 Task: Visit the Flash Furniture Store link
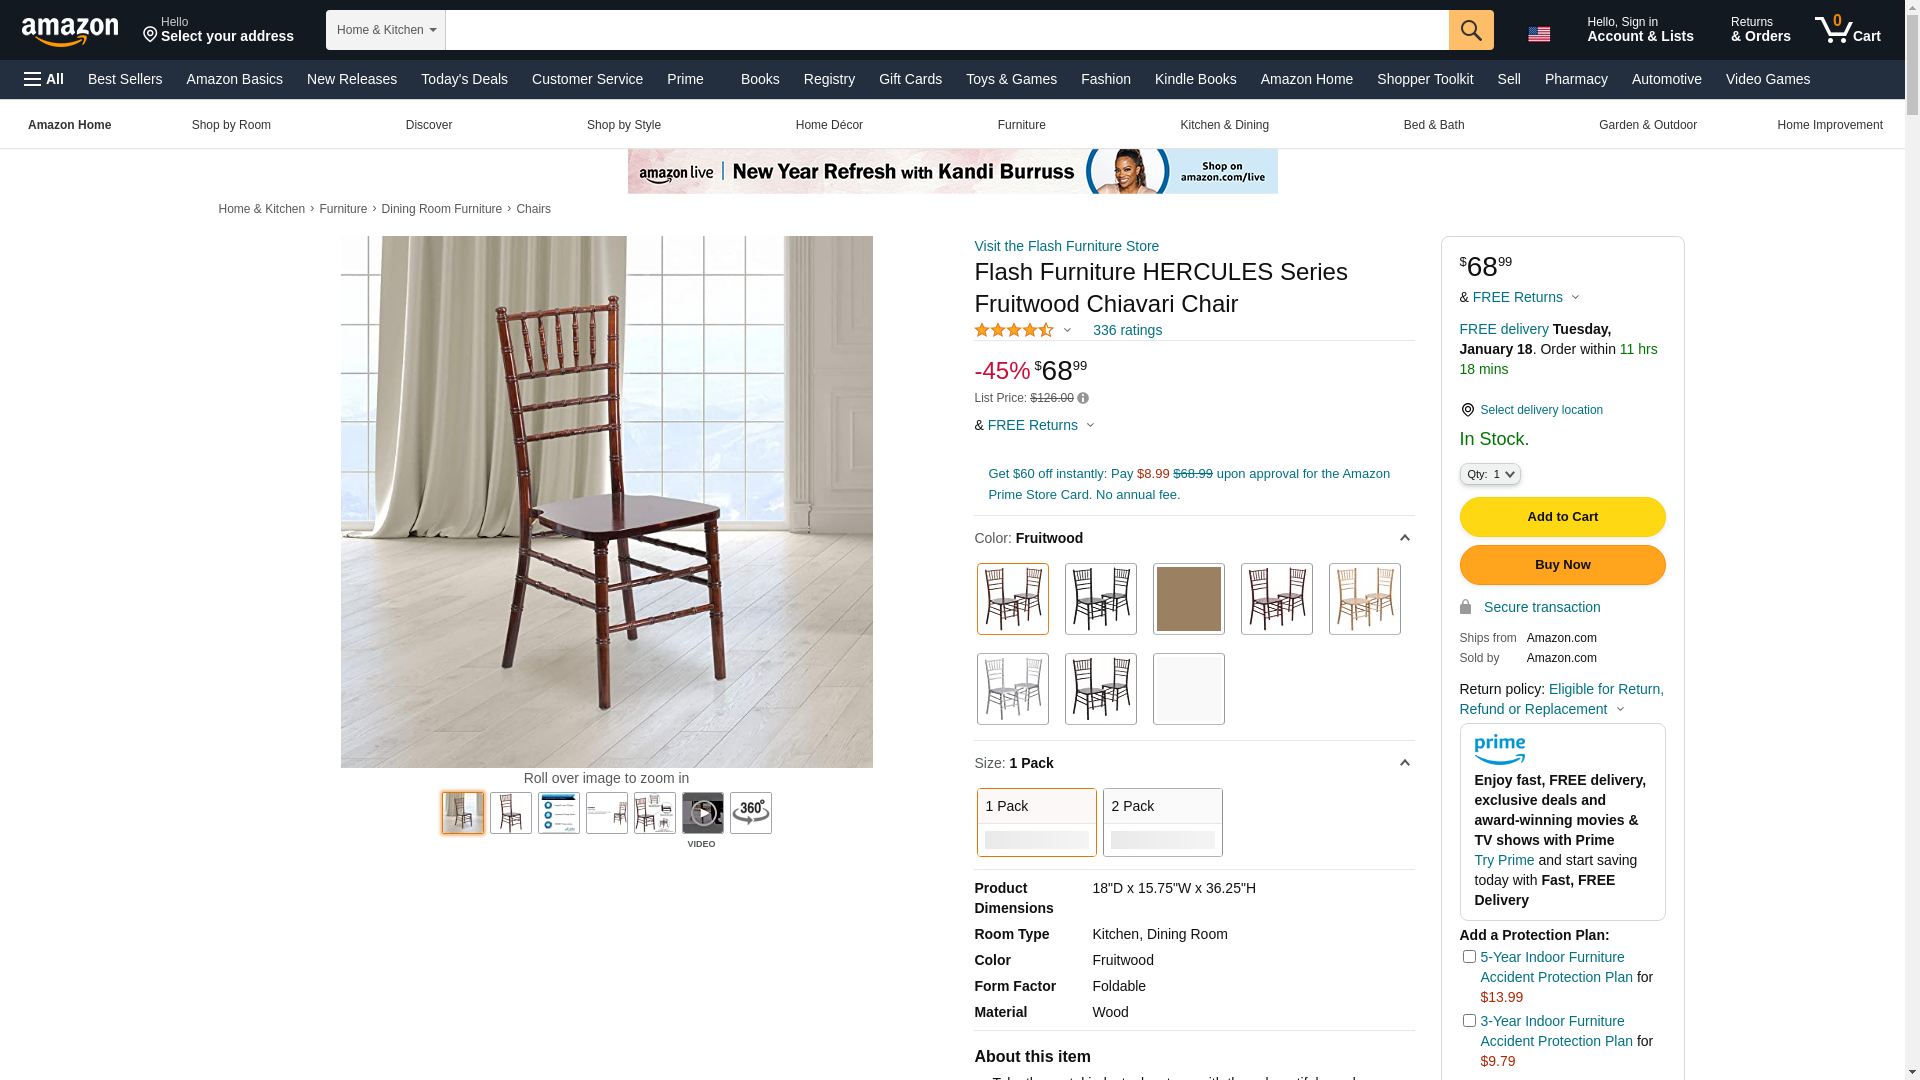click(x=1067, y=246)
